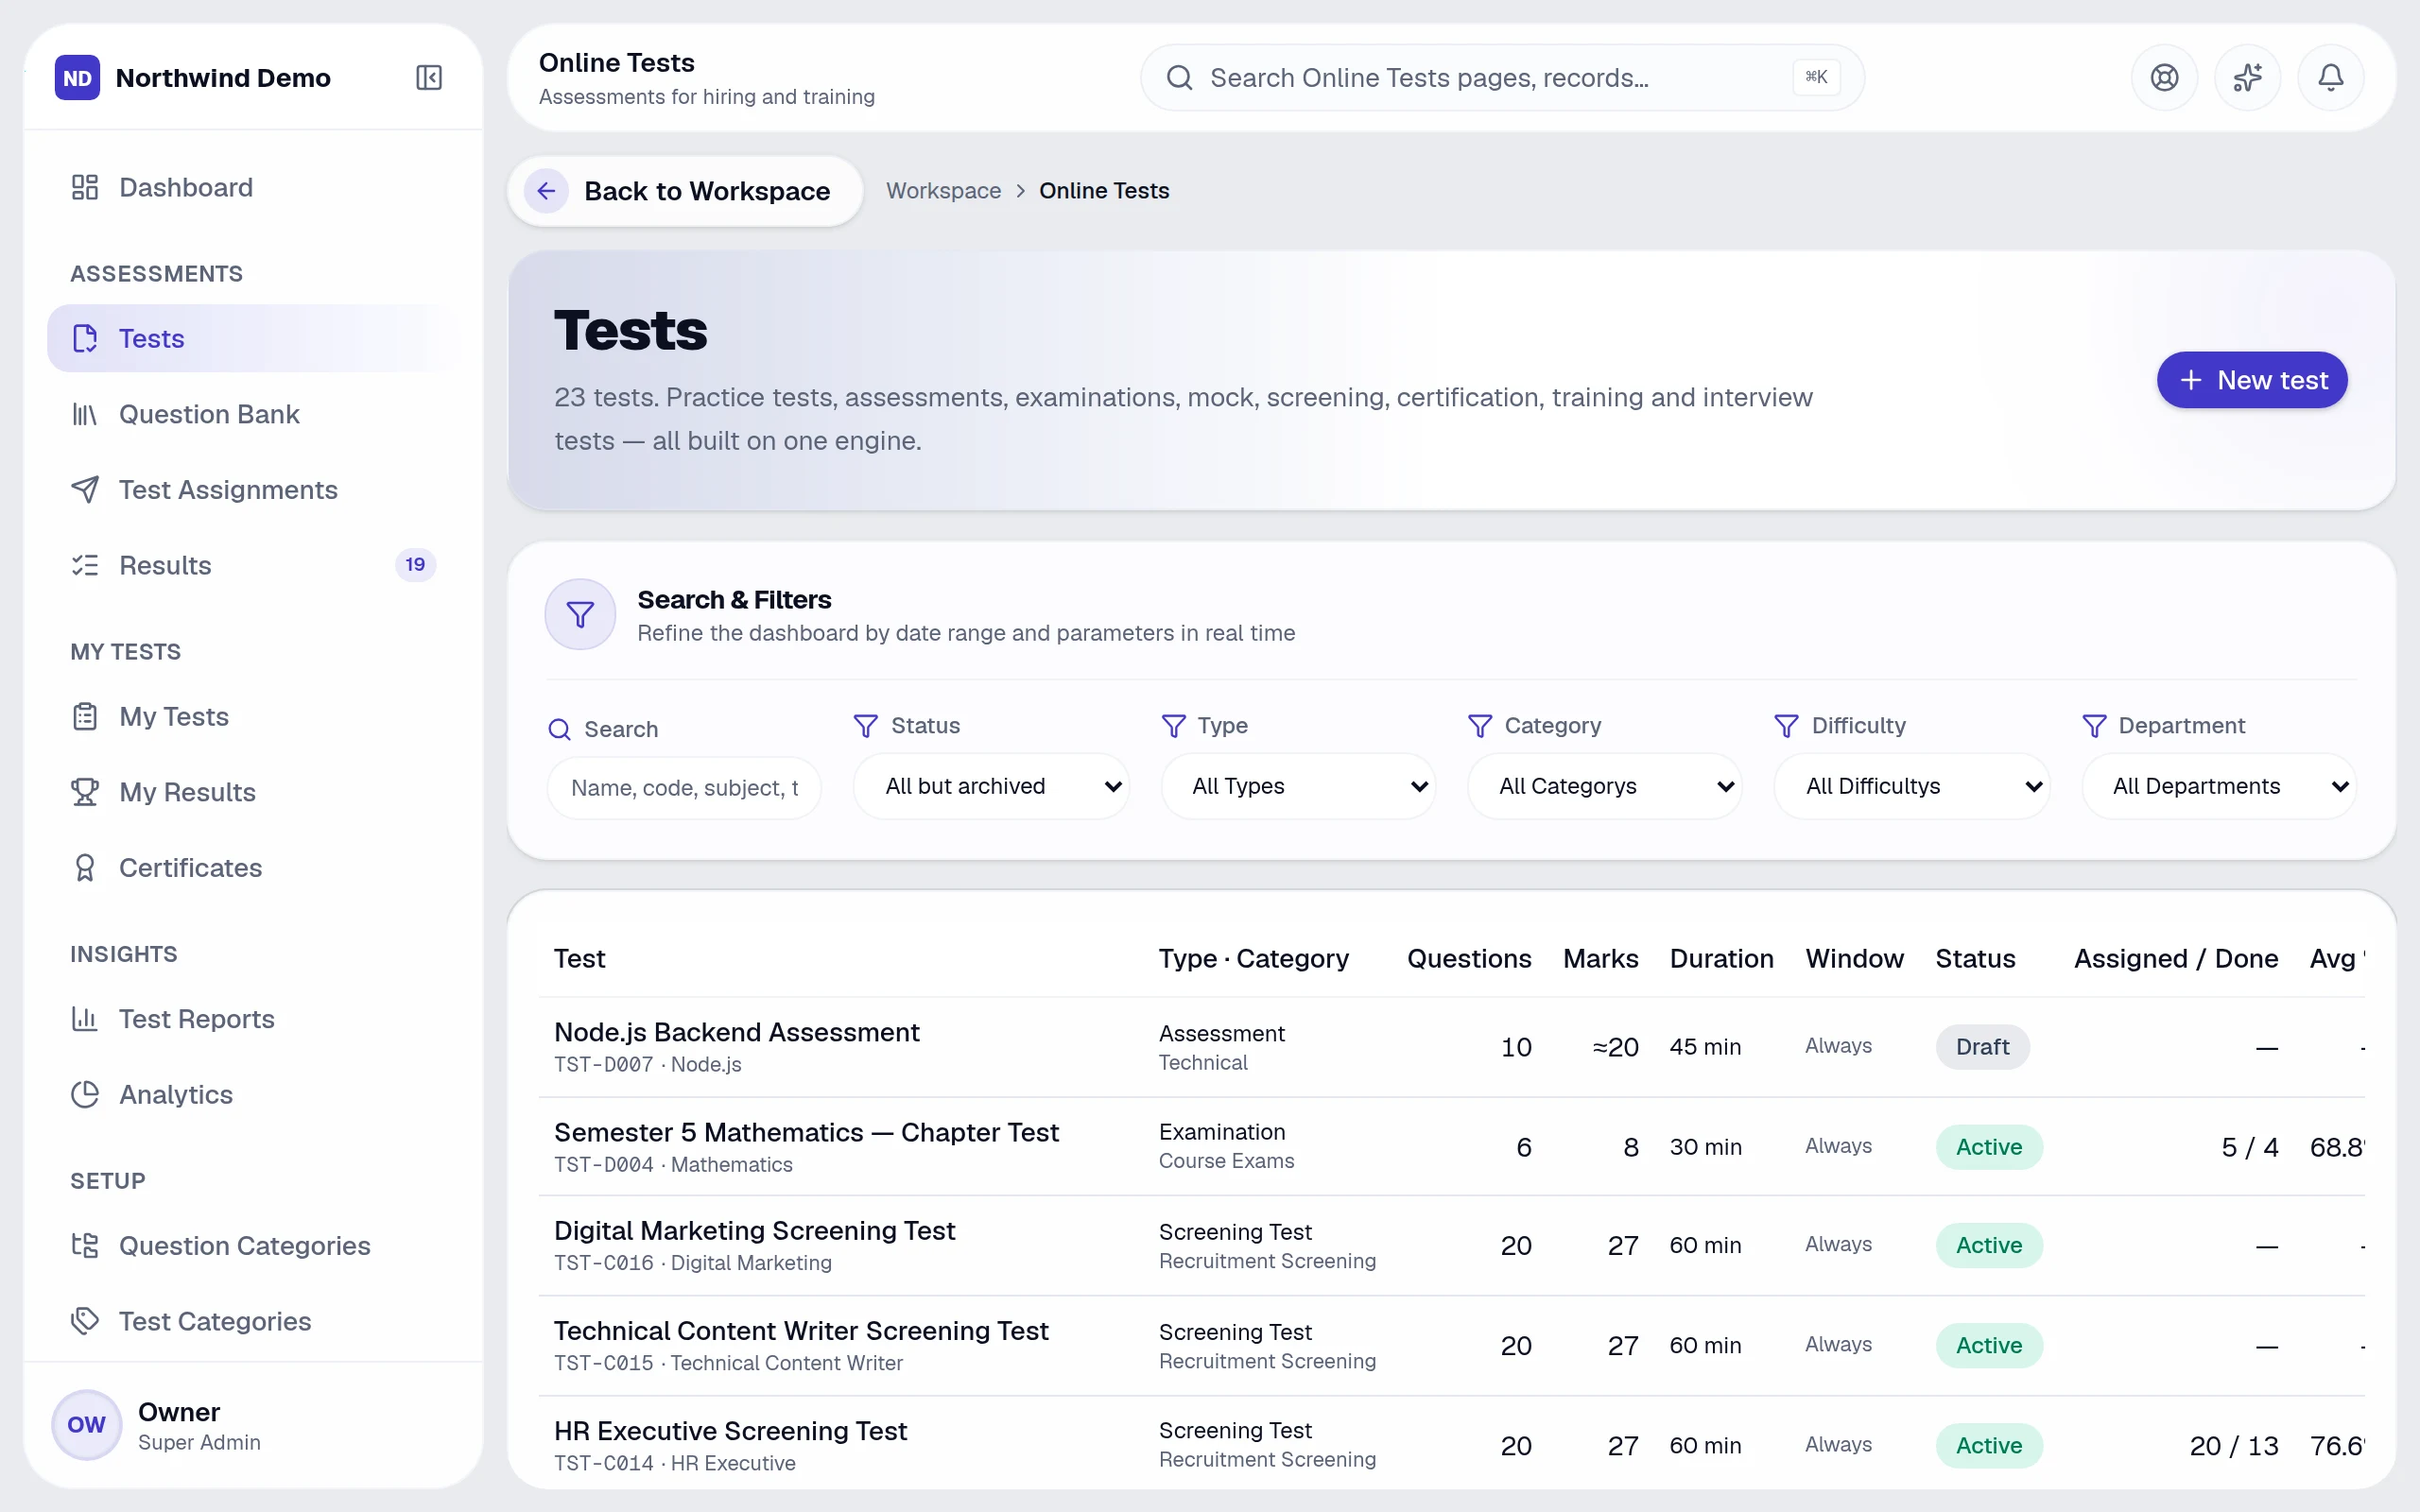Click Back to Workspace button

(x=685, y=191)
